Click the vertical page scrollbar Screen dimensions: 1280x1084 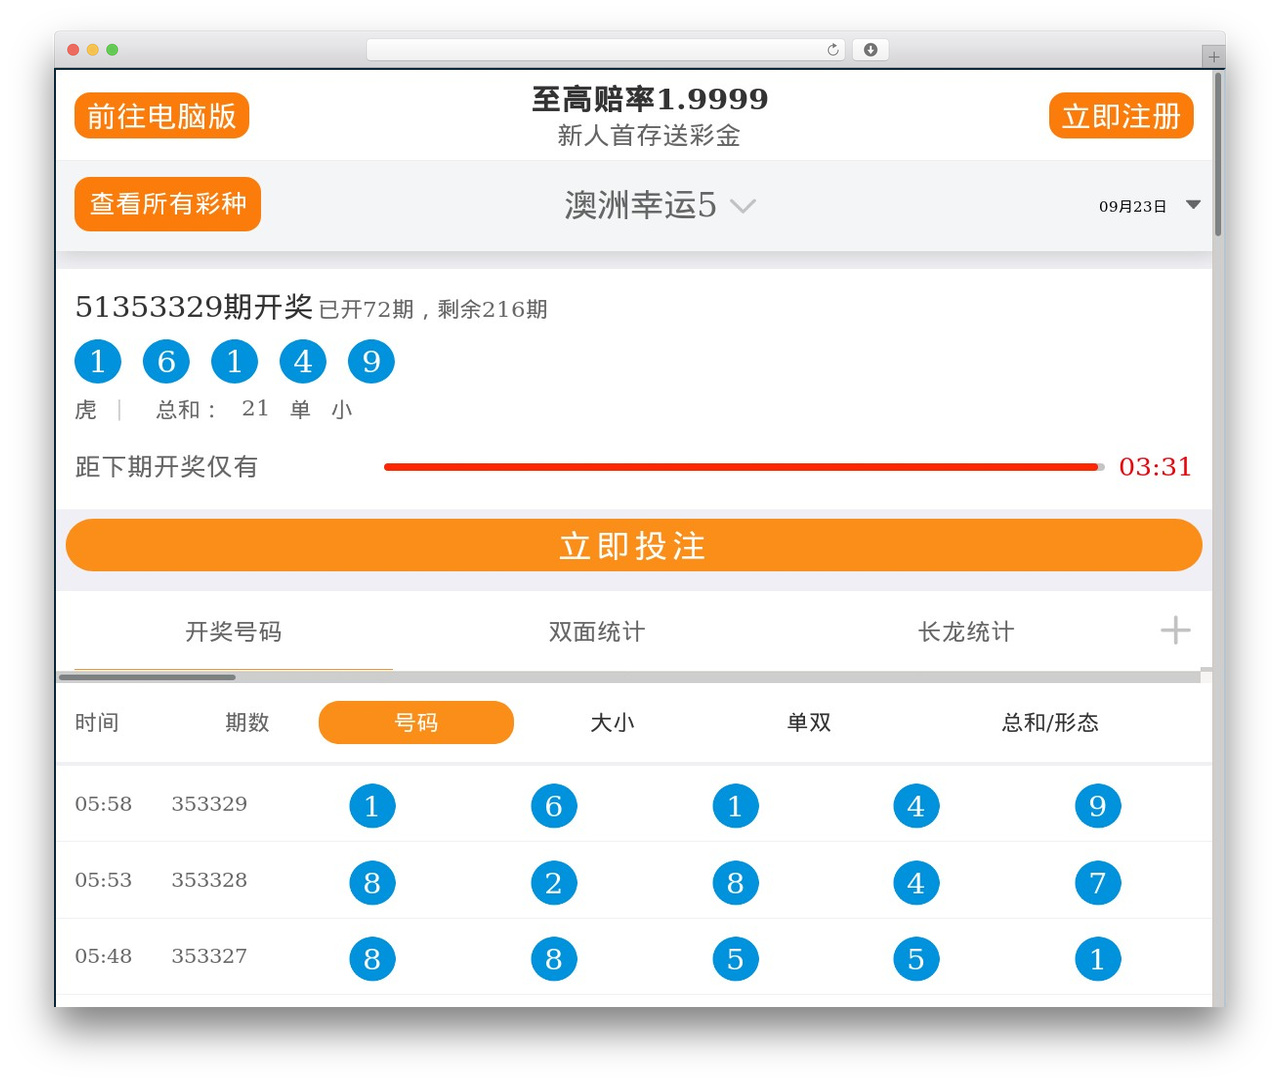(x=1218, y=154)
